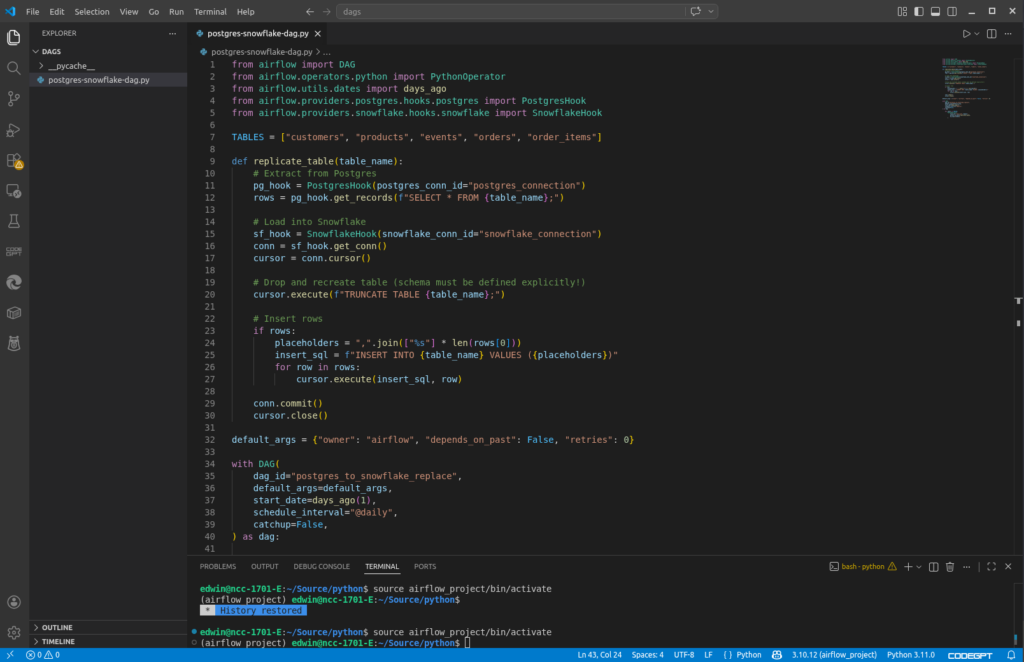Go back in navigation history
This screenshot has width=1024, height=662.
(x=310, y=12)
